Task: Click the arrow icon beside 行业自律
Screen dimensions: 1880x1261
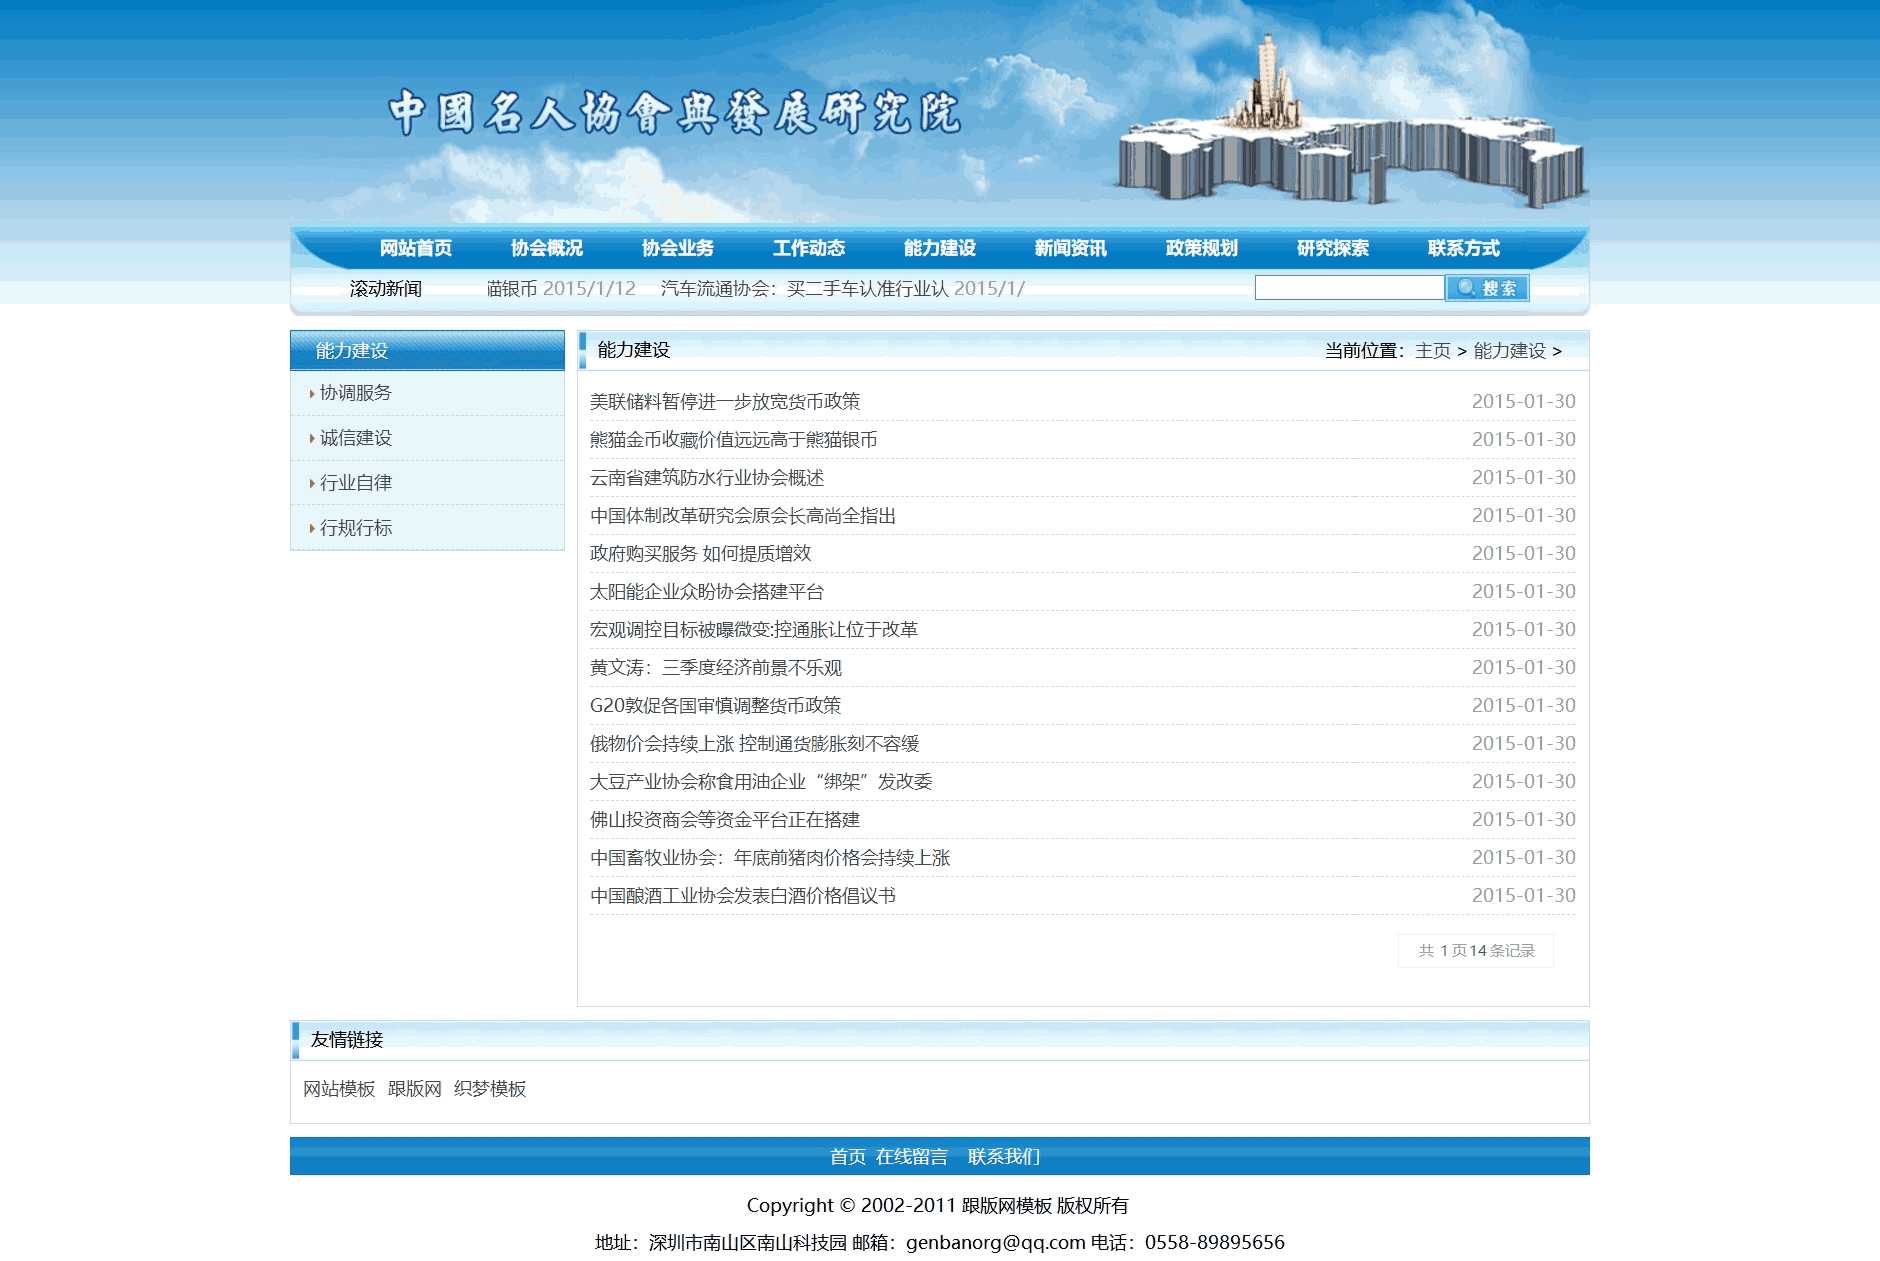Action: pyautogui.click(x=310, y=482)
